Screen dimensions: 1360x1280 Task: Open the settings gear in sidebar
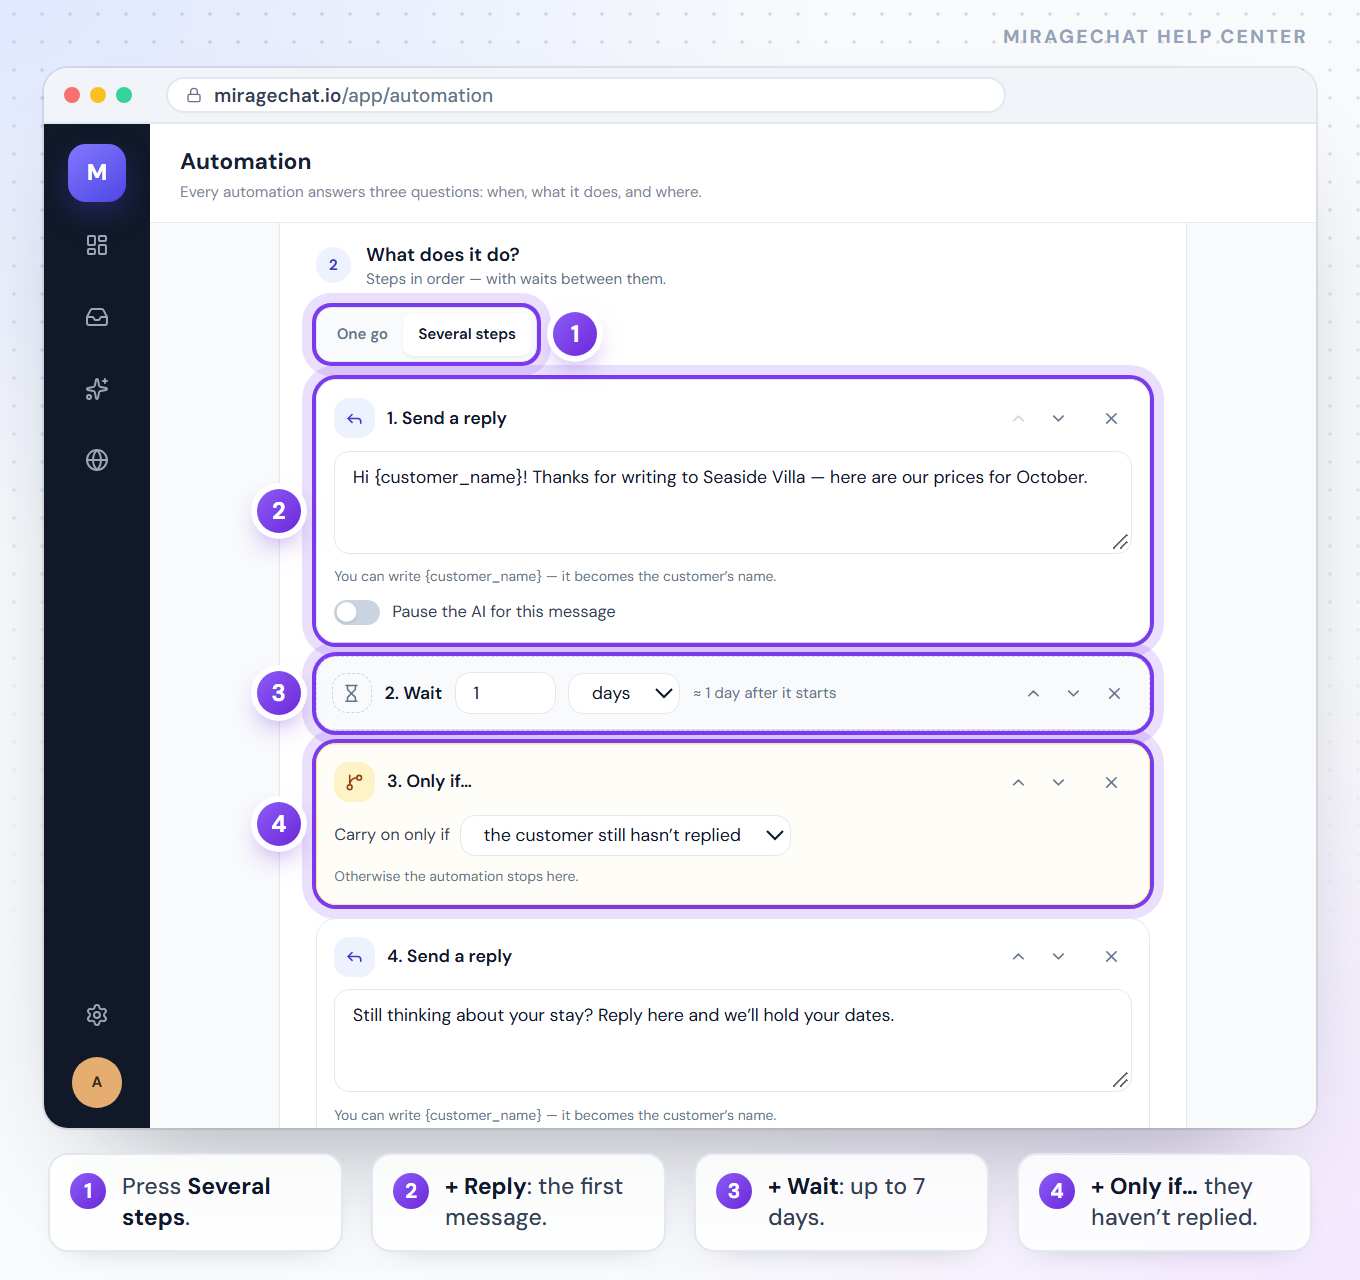point(97,1015)
